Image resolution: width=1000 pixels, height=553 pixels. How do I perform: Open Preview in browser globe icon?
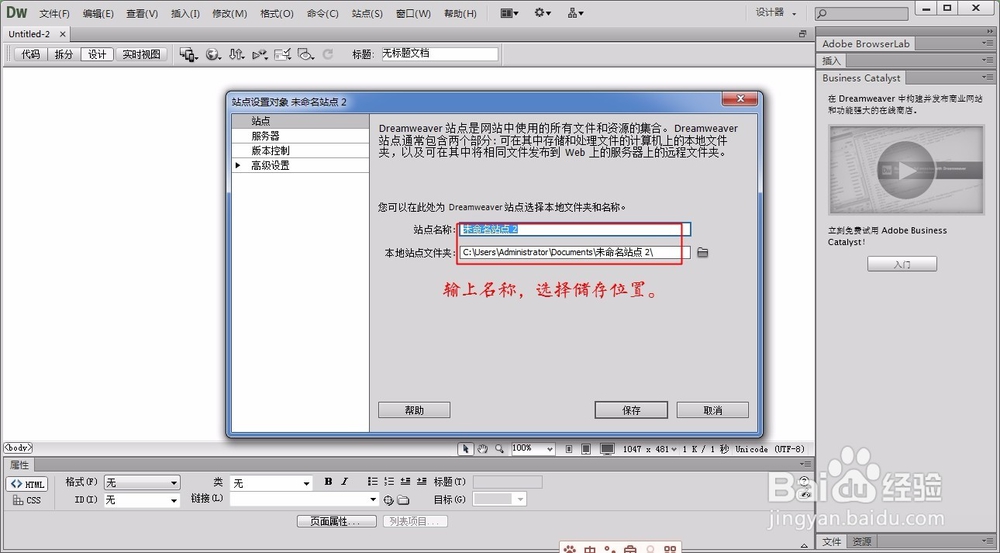213,55
